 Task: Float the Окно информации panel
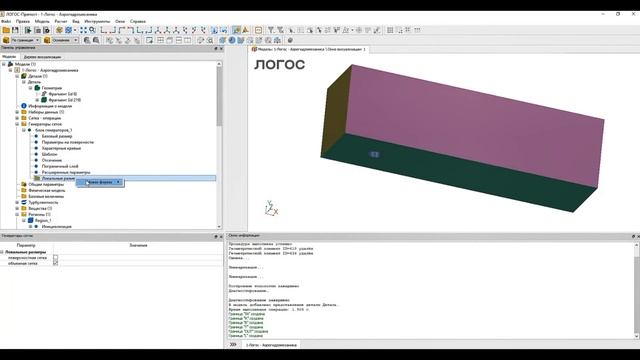click(633, 236)
